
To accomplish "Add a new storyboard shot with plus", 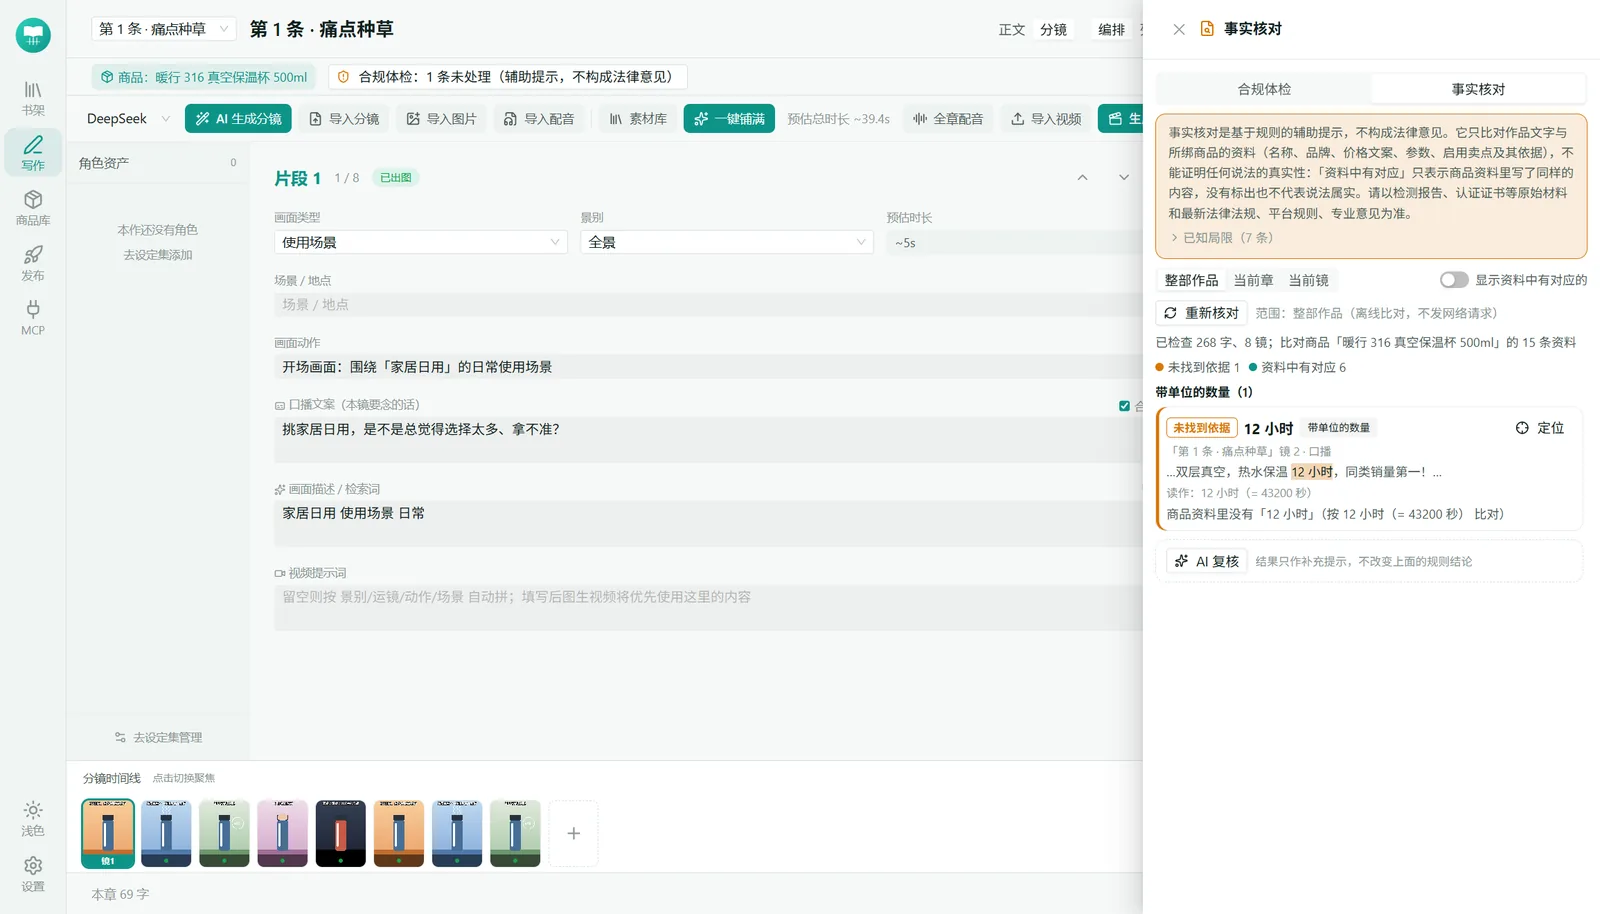I will click(573, 833).
